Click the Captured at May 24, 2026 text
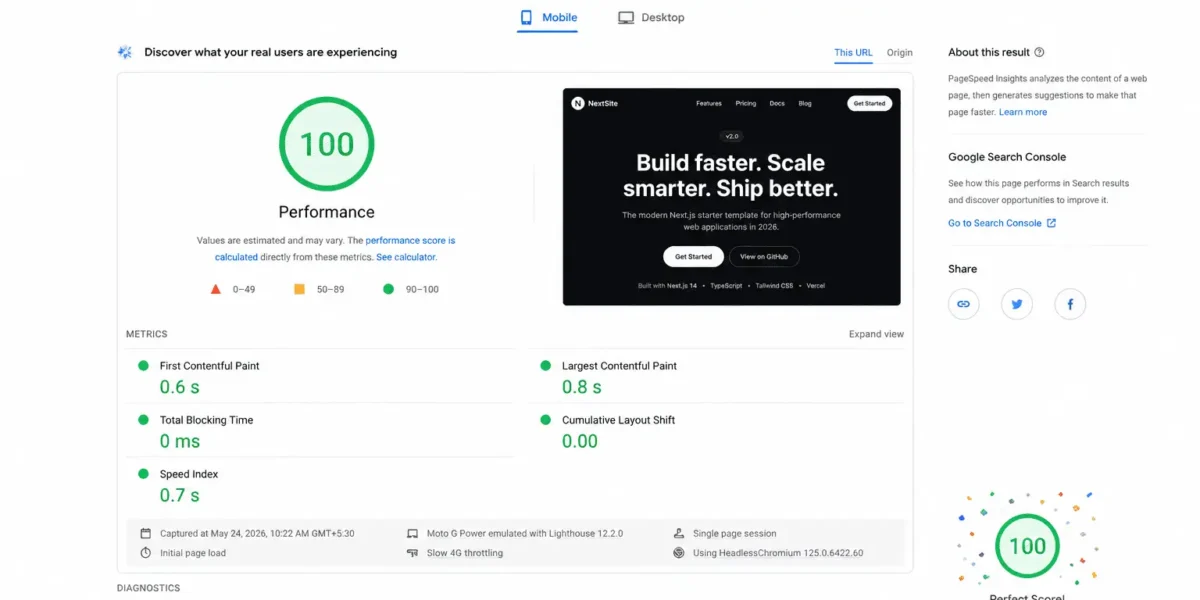This screenshot has height=600, width=1200. pyautogui.click(x=257, y=533)
